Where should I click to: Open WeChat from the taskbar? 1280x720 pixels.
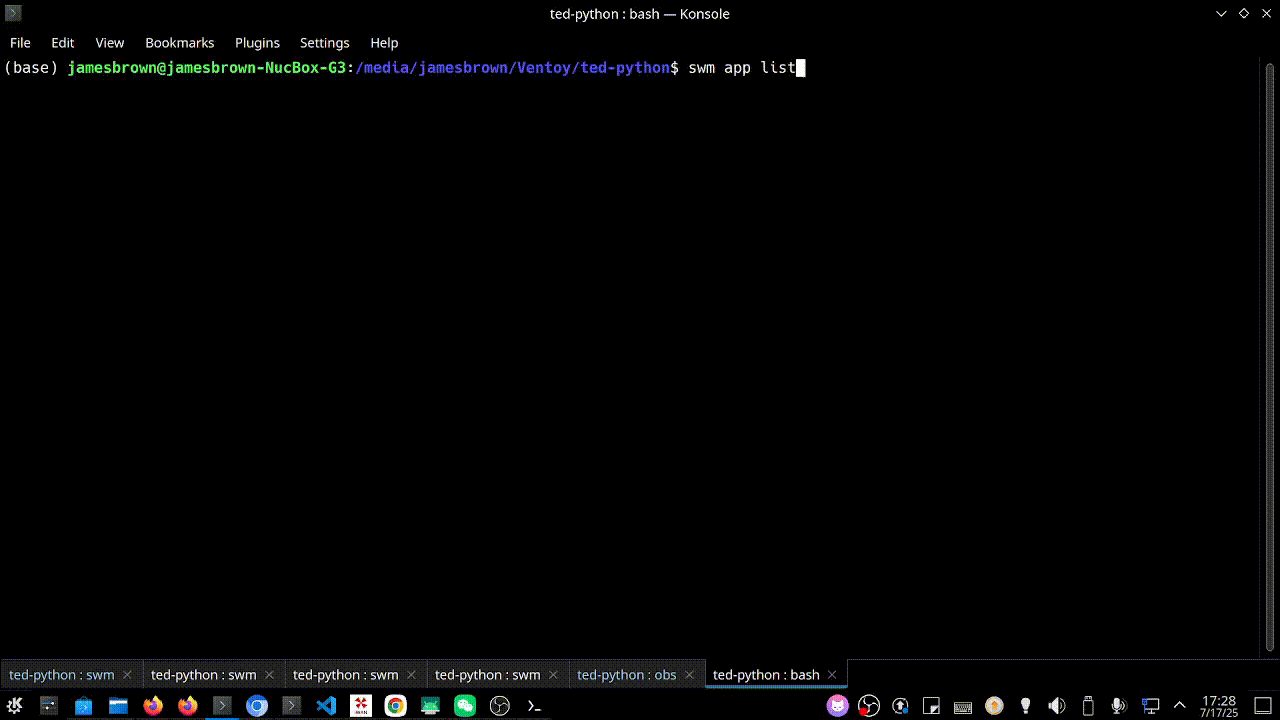pos(464,705)
